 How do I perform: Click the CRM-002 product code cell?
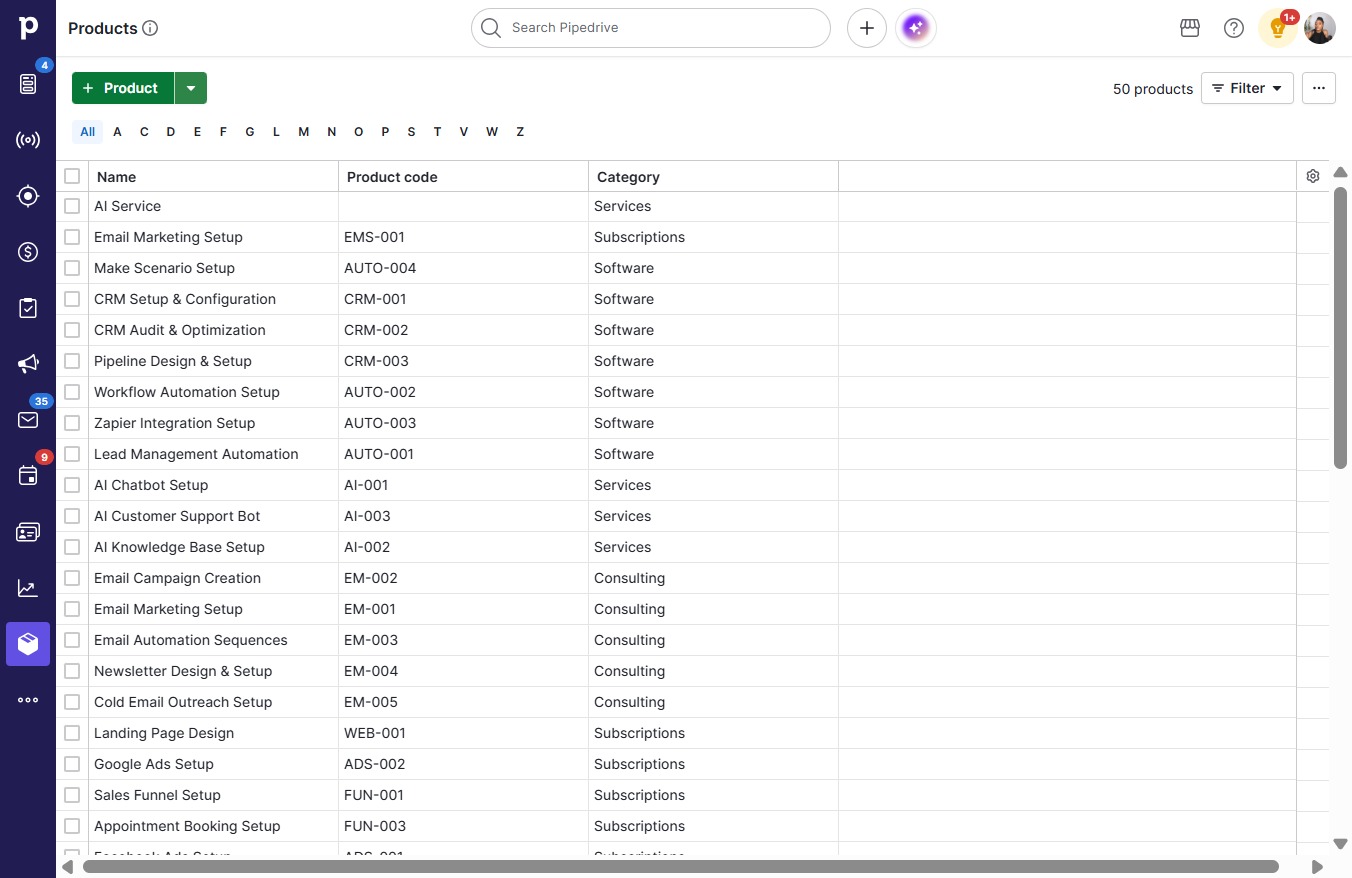pyautogui.click(x=463, y=330)
